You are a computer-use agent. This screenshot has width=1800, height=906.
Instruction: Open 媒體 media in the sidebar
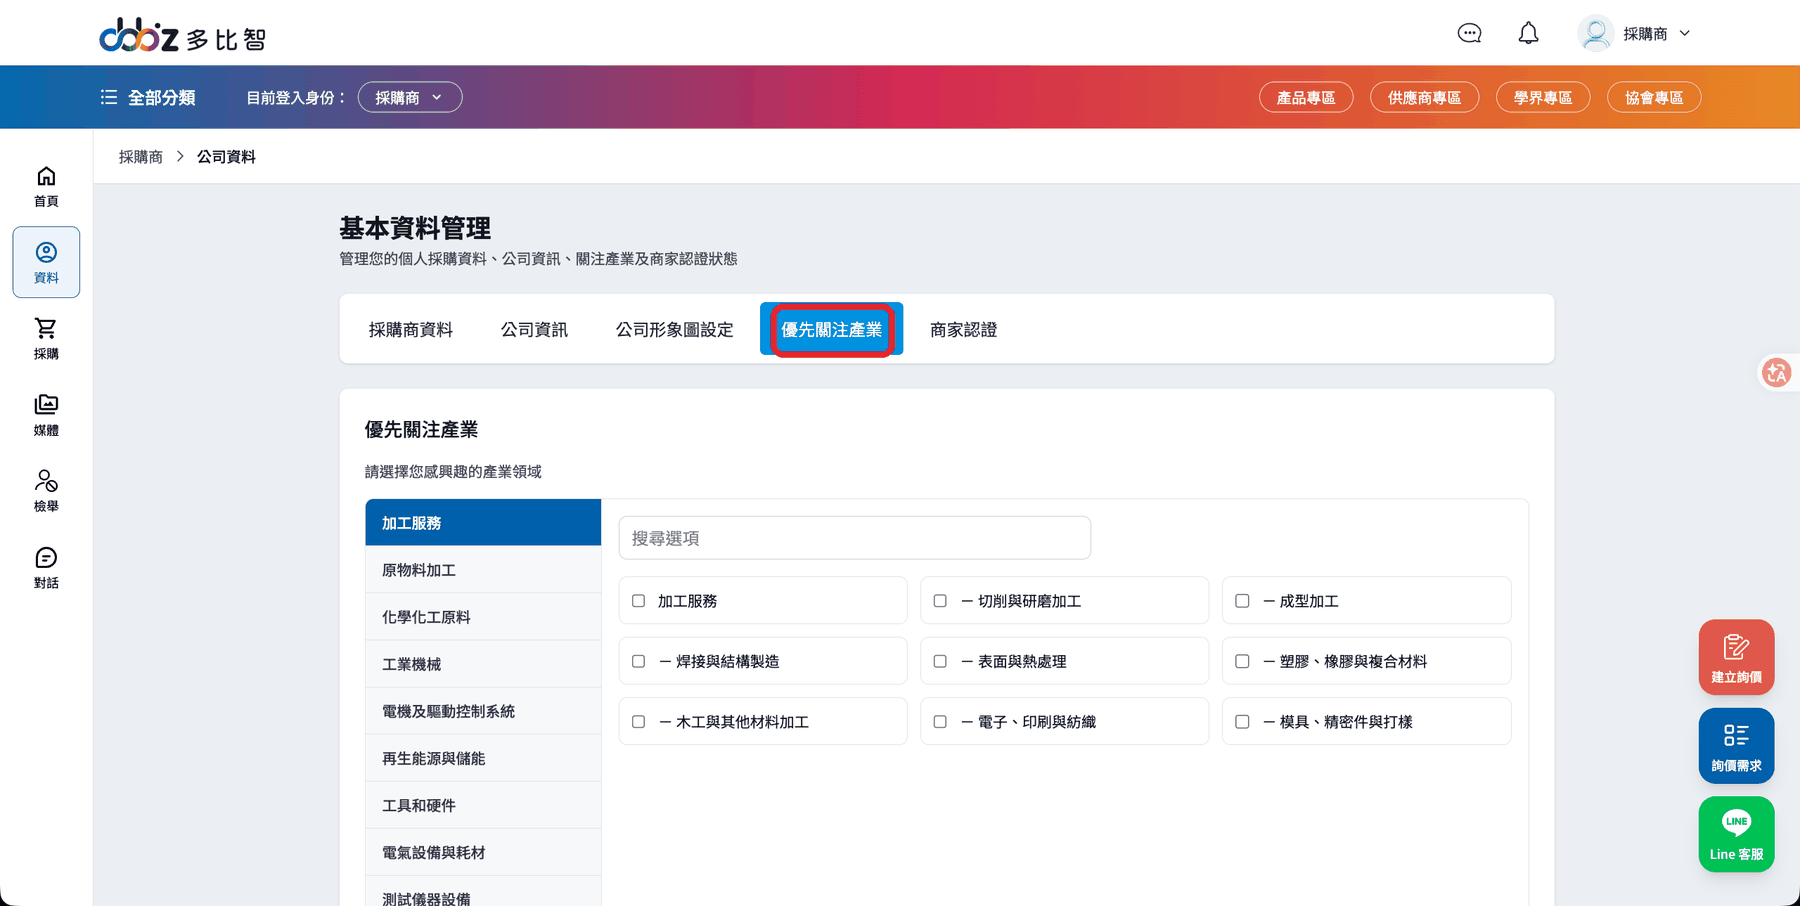coord(46,415)
